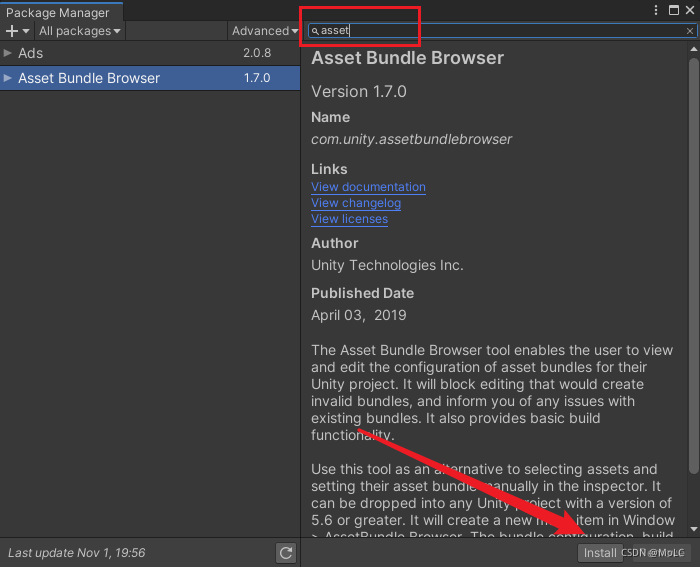Viewport: 700px width, 567px height.
Task: Click the asset search input field
Action: pos(502,30)
